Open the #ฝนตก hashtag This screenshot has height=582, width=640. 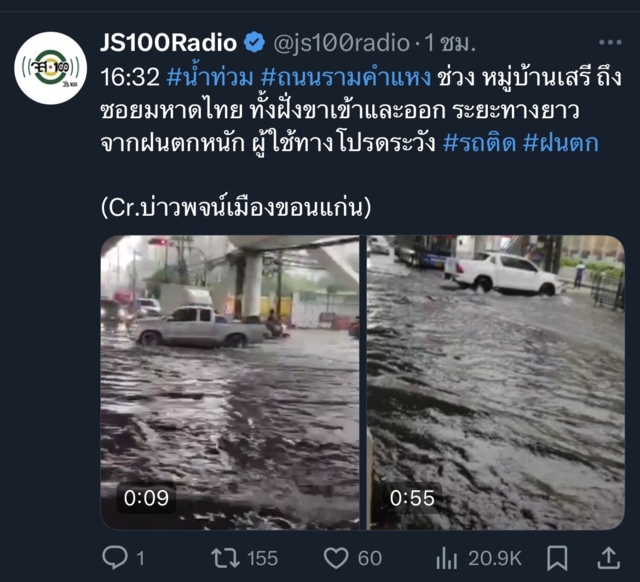(x=560, y=143)
